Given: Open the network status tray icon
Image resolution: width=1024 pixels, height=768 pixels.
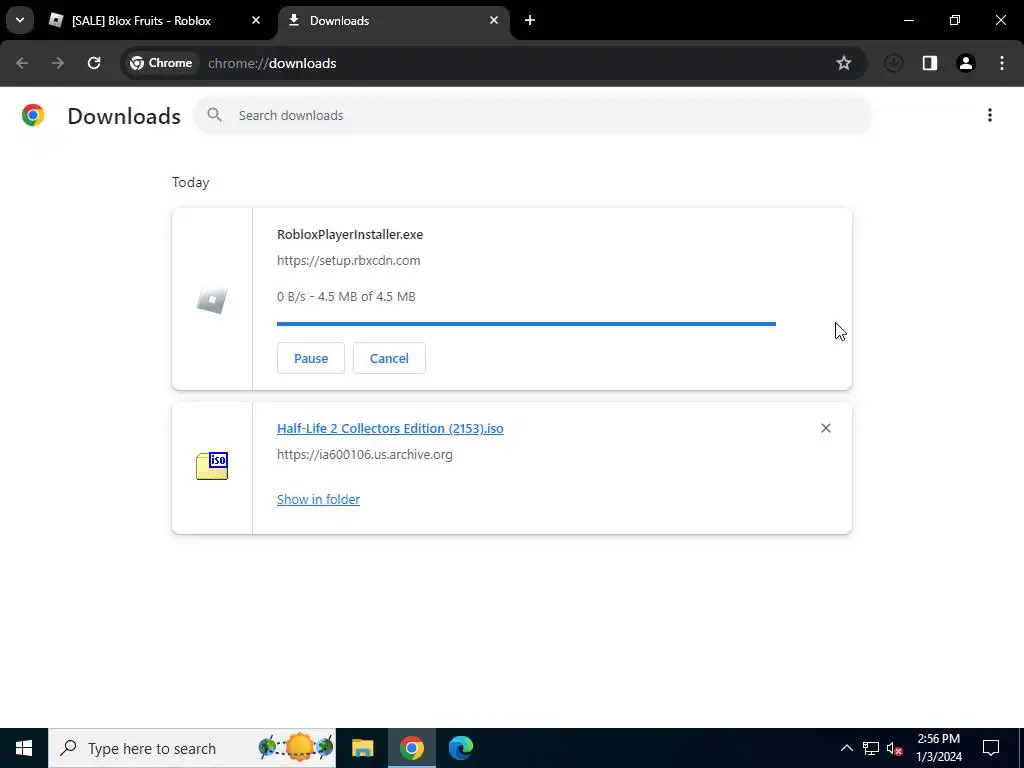Looking at the screenshot, I should tap(871, 748).
